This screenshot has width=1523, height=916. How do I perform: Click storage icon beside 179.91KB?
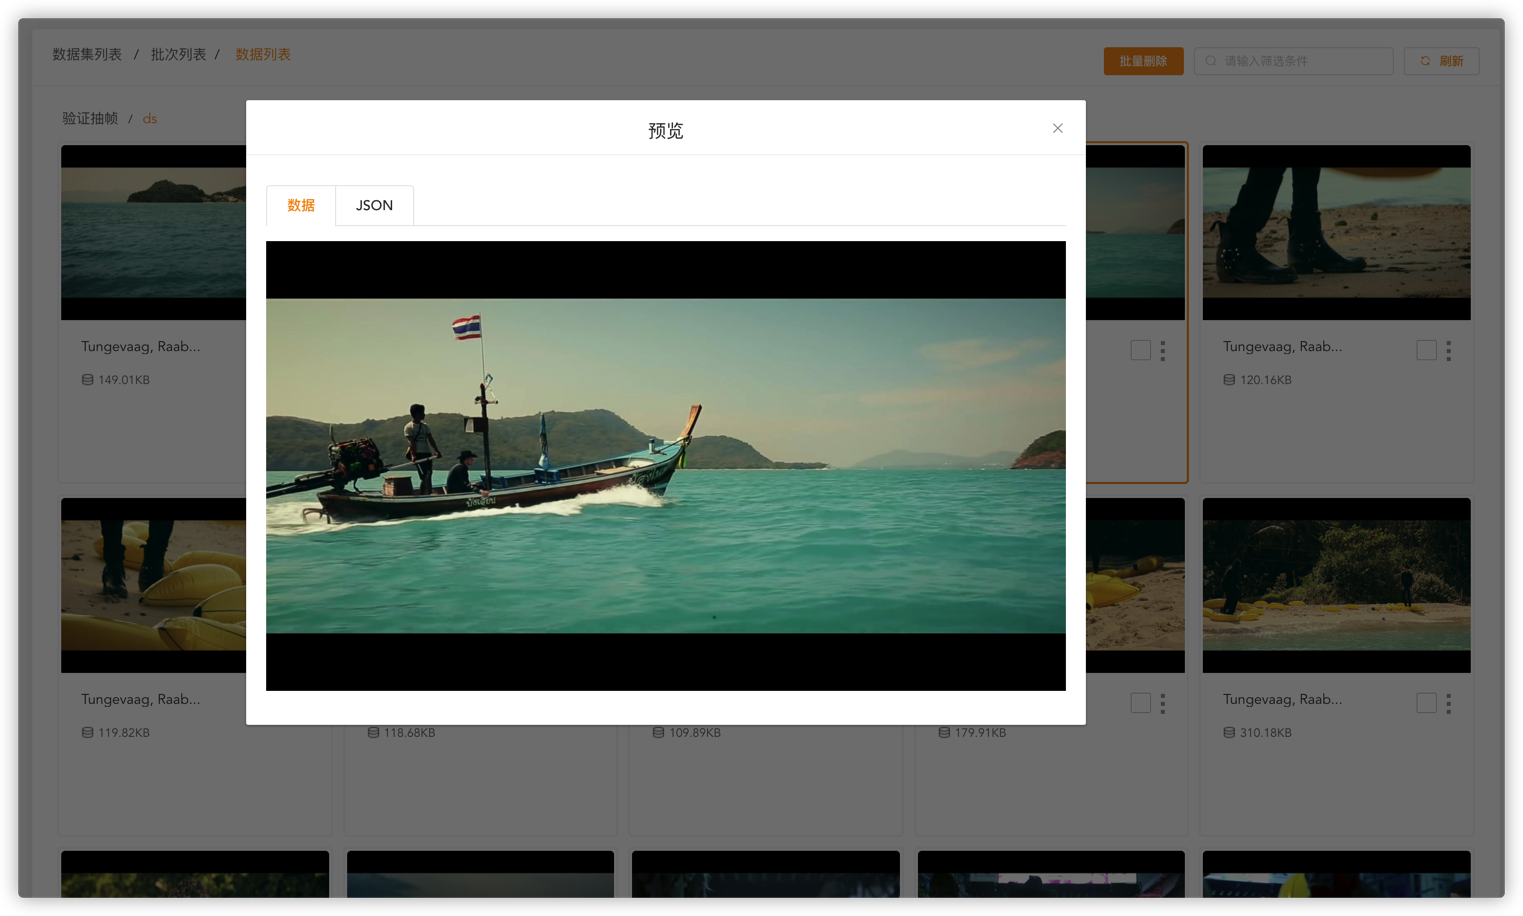coord(944,733)
